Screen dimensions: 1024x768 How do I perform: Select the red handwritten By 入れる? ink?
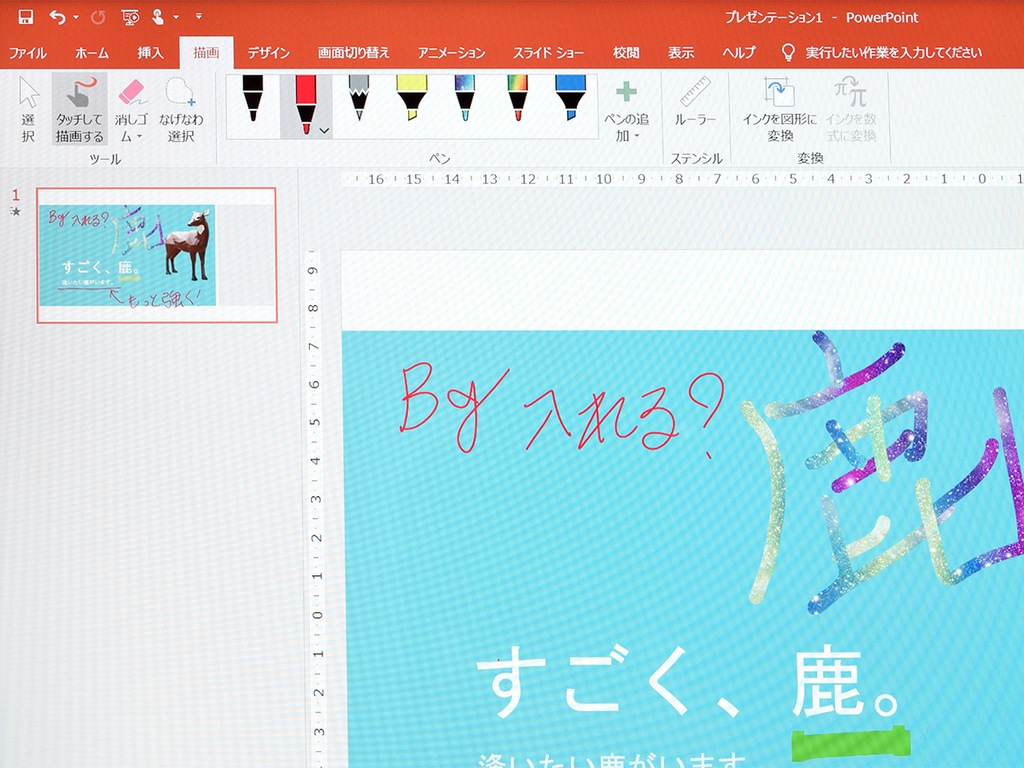point(562,409)
